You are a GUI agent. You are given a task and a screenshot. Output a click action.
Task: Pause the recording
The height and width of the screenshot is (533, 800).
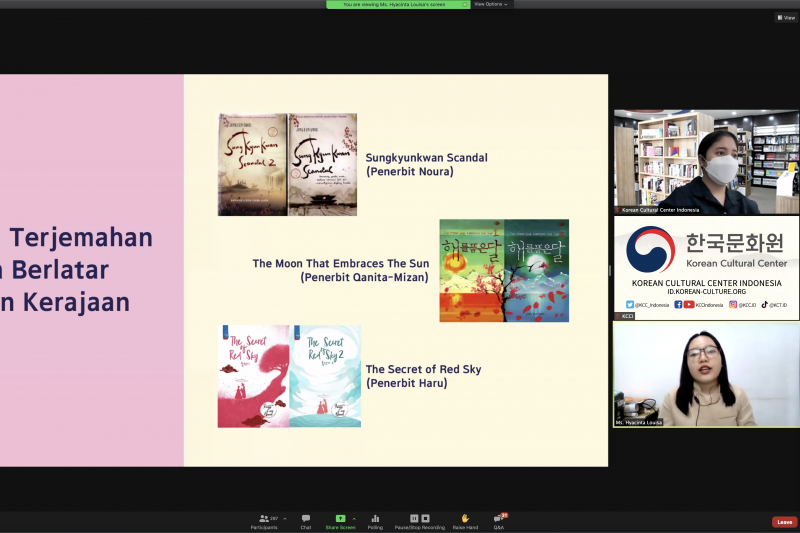tap(414, 518)
